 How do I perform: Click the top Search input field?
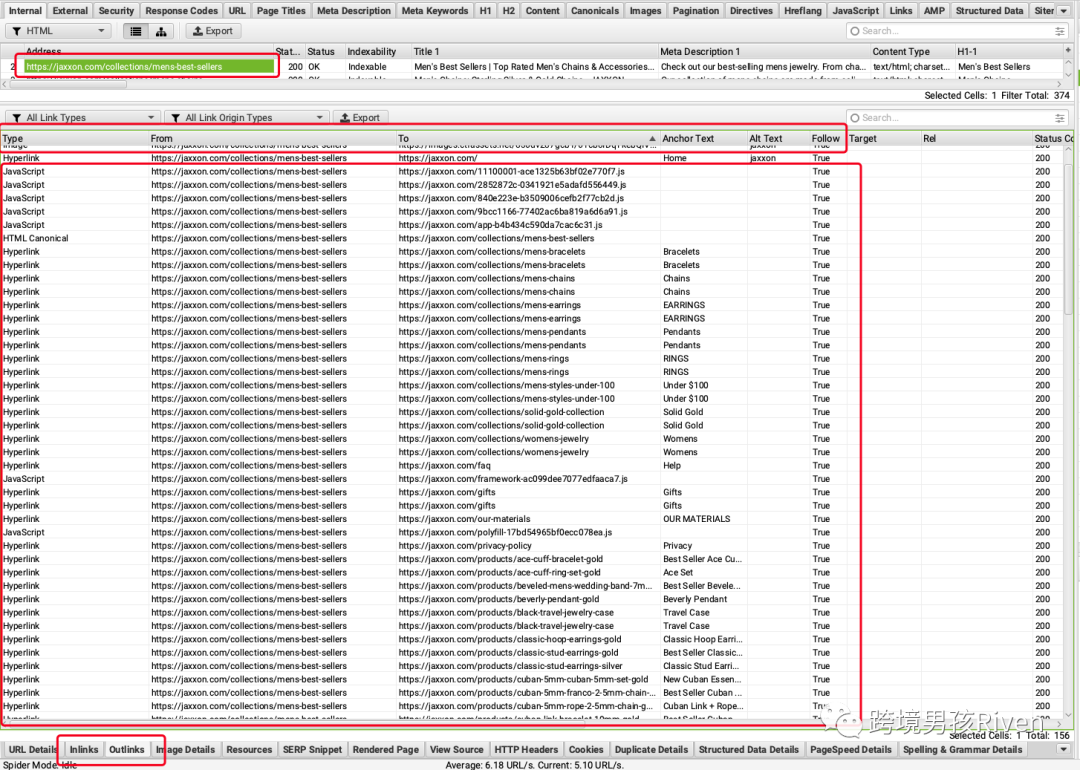(950, 31)
